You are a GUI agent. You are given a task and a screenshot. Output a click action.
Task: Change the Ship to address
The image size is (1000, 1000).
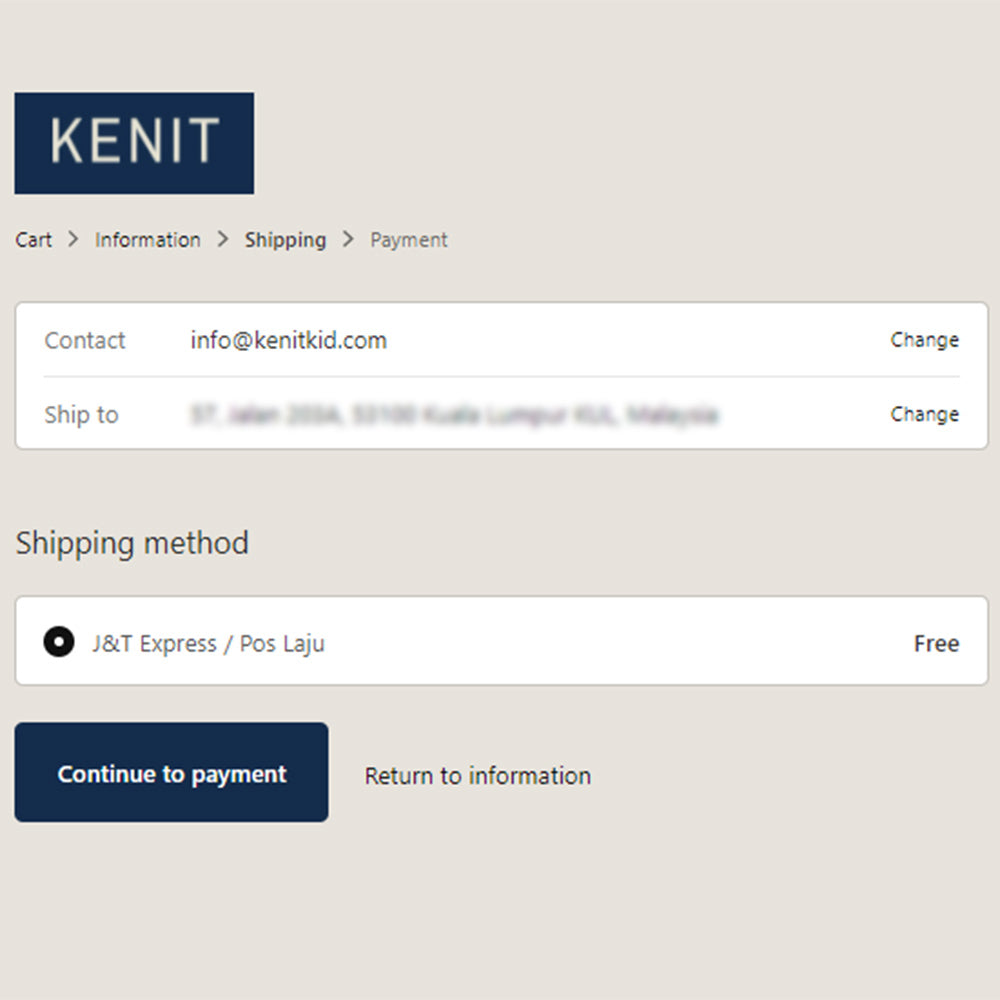point(924,414)
